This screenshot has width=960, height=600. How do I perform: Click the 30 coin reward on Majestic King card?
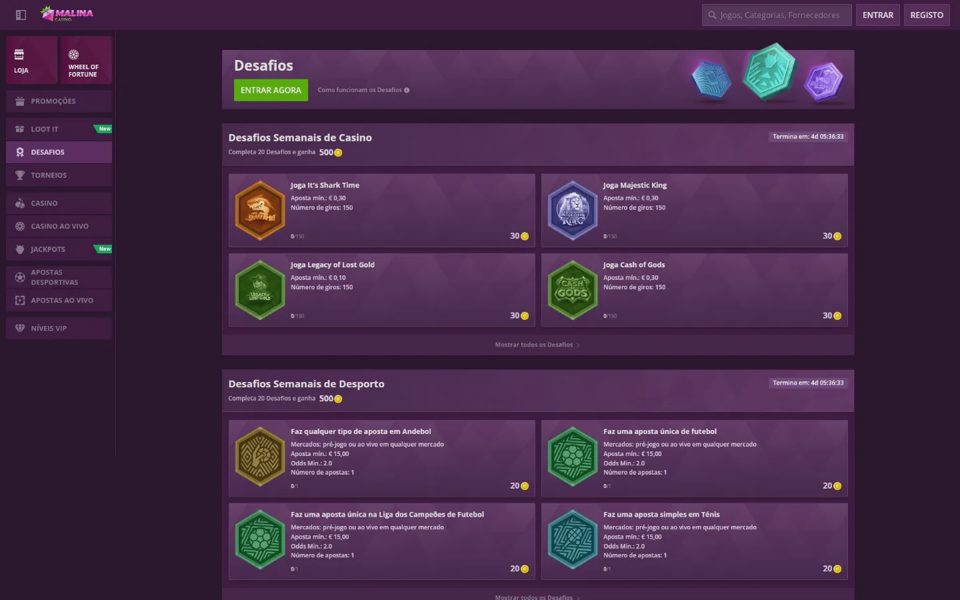click(831, 236)
